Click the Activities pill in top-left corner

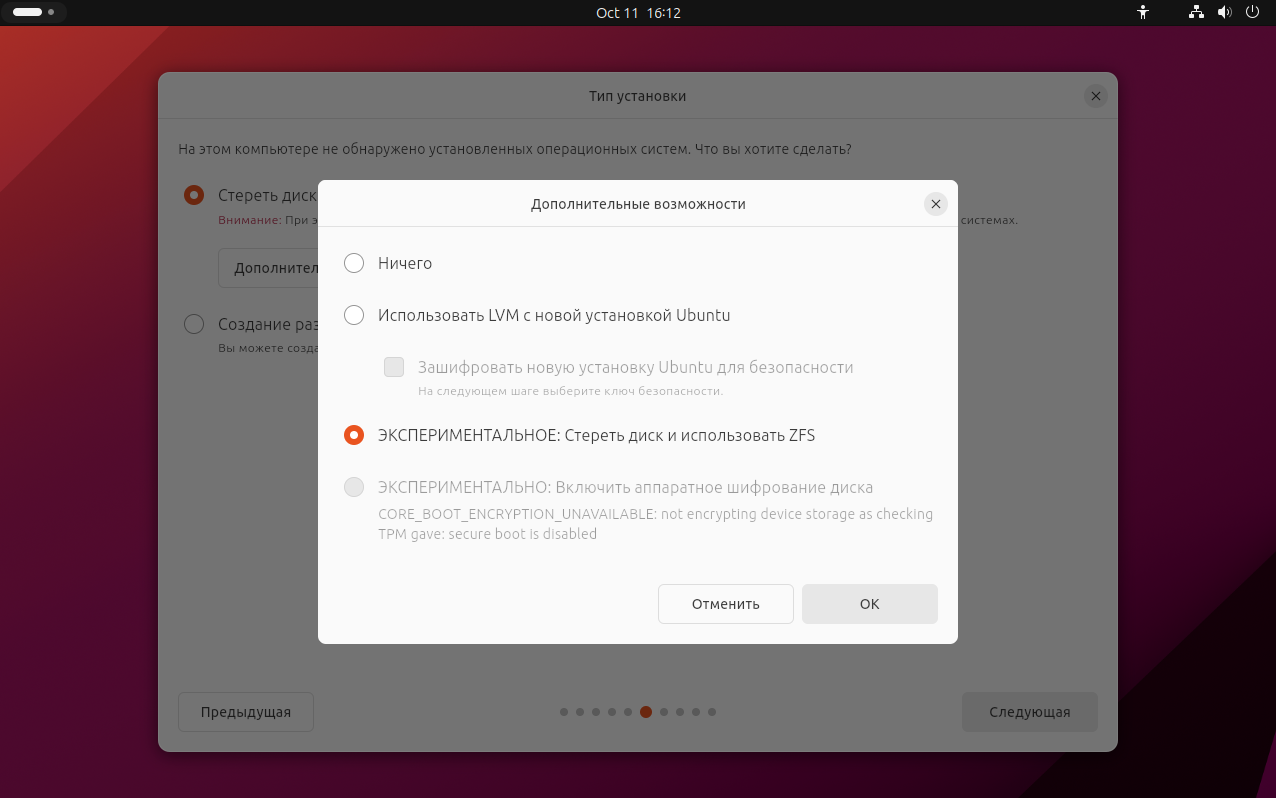(34, 13)
